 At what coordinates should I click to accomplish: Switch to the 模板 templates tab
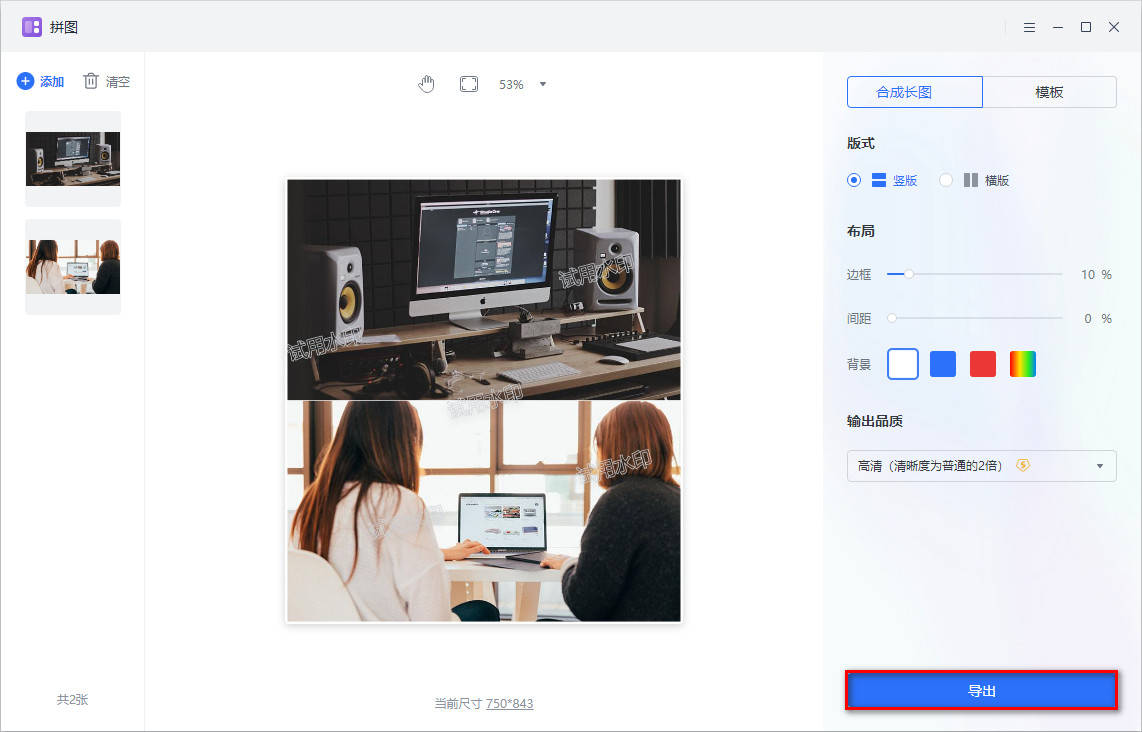point(1049,91)
